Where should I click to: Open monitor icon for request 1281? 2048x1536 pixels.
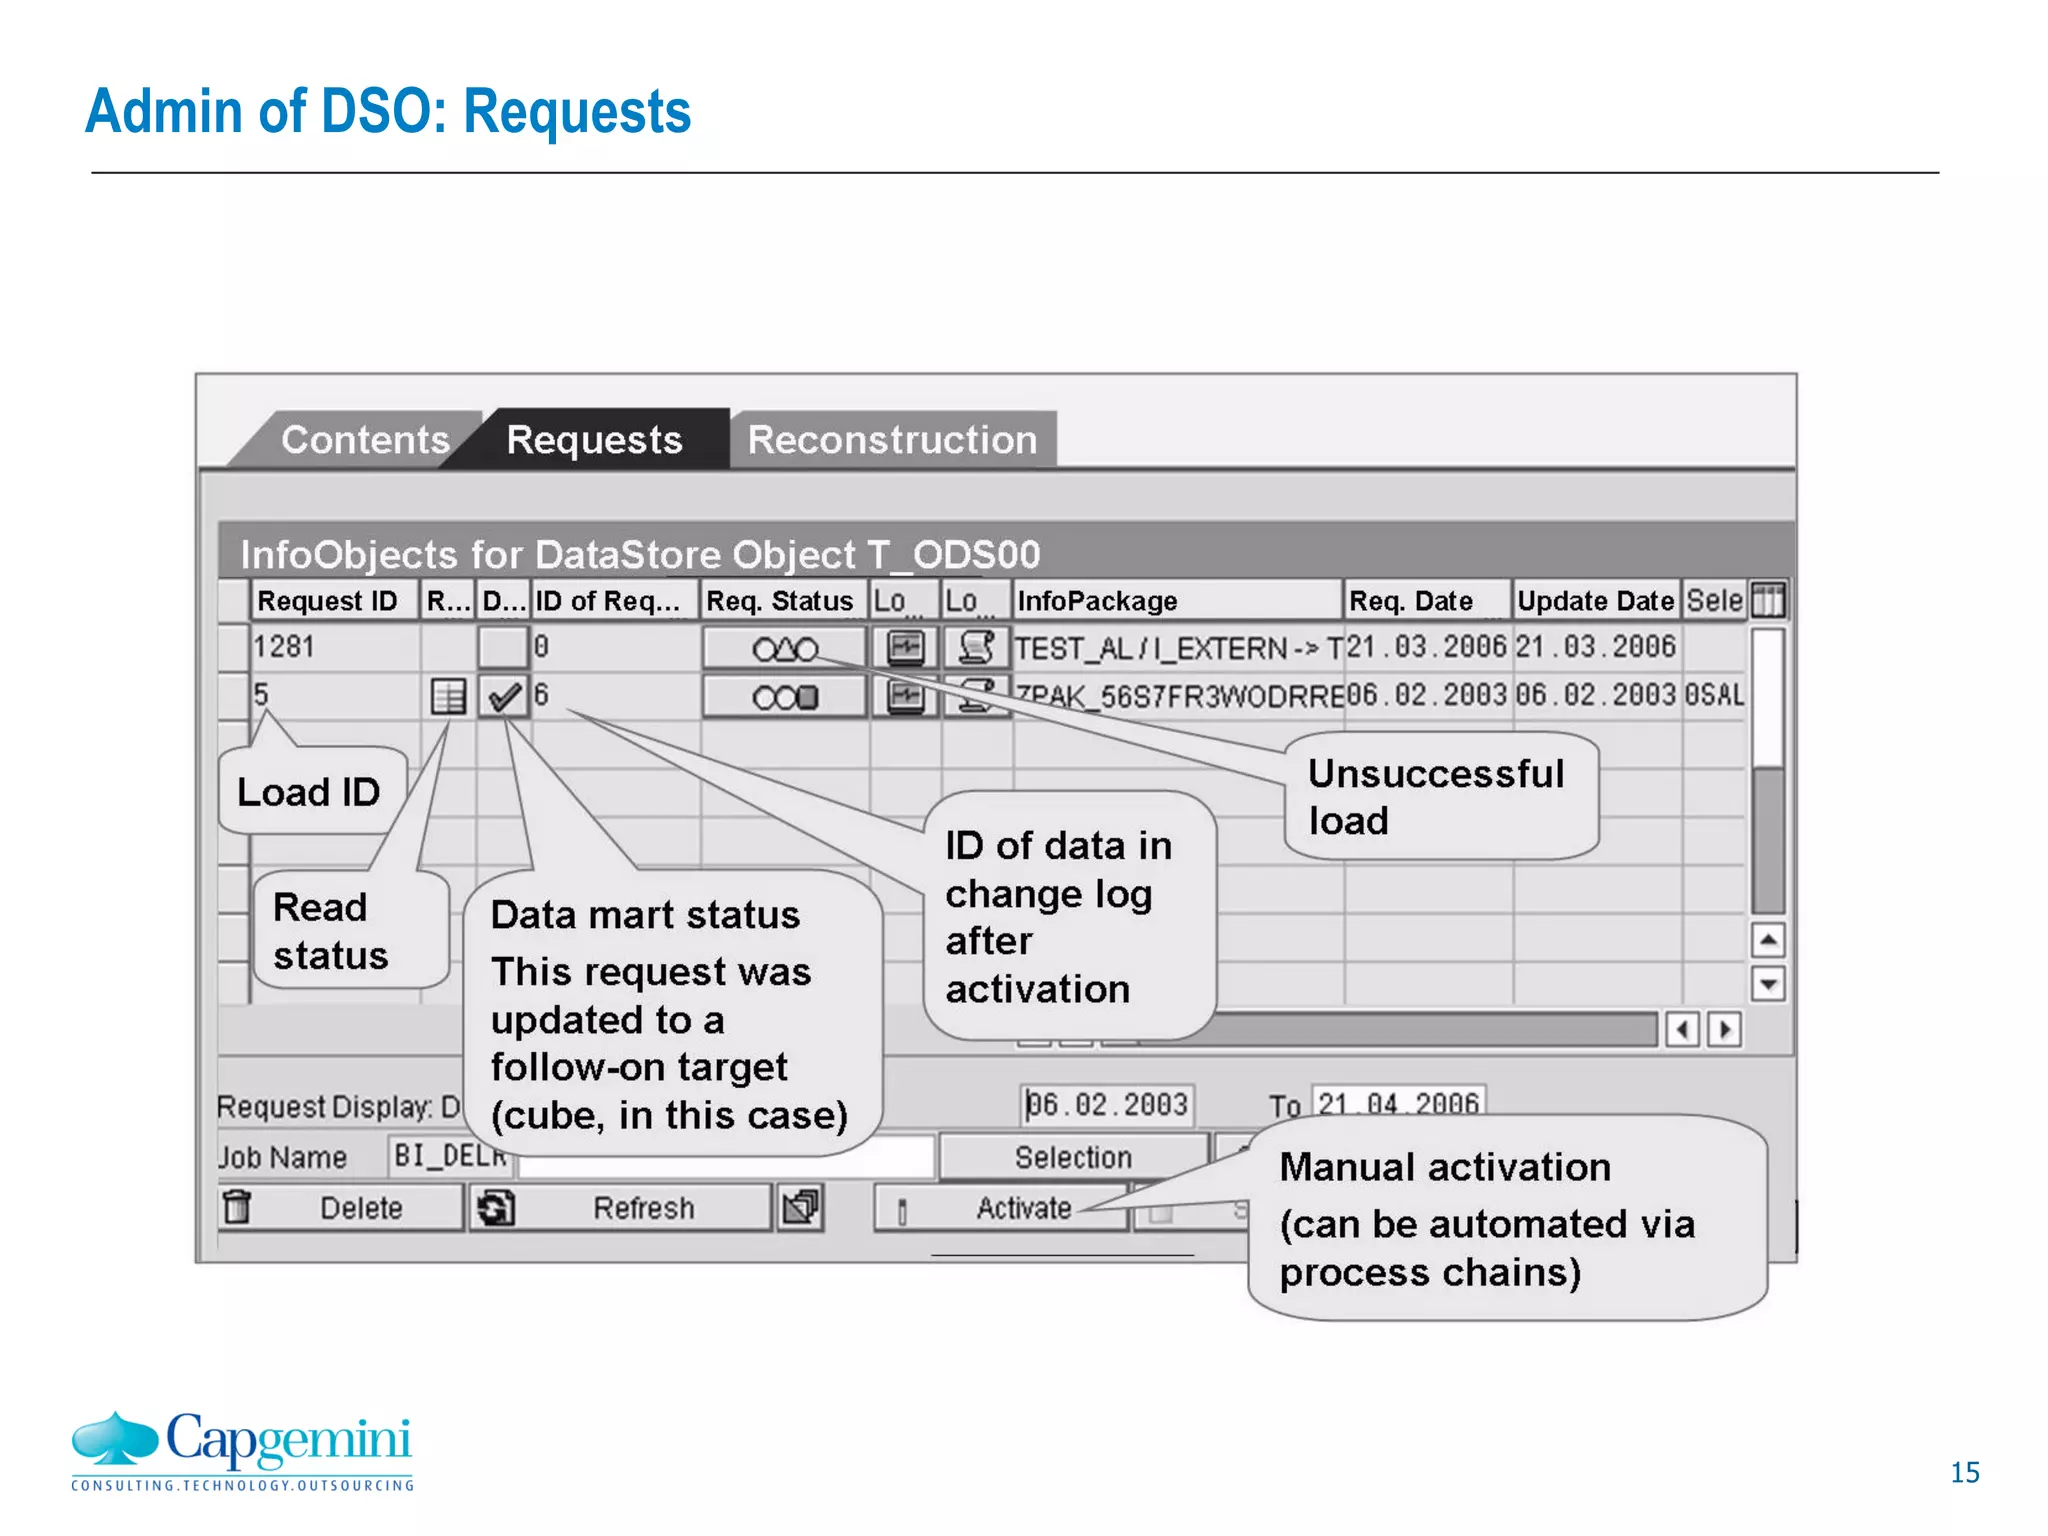905,648
